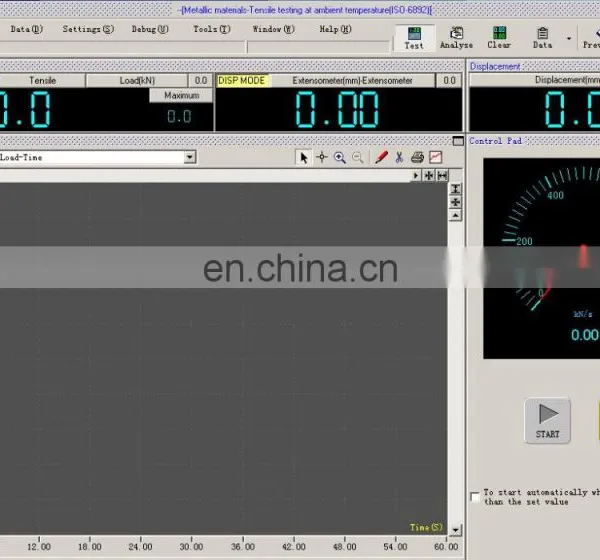Click the 200 mark on speed gauge
The height and width of the screenshot is (560, 600).
(524, 241)
